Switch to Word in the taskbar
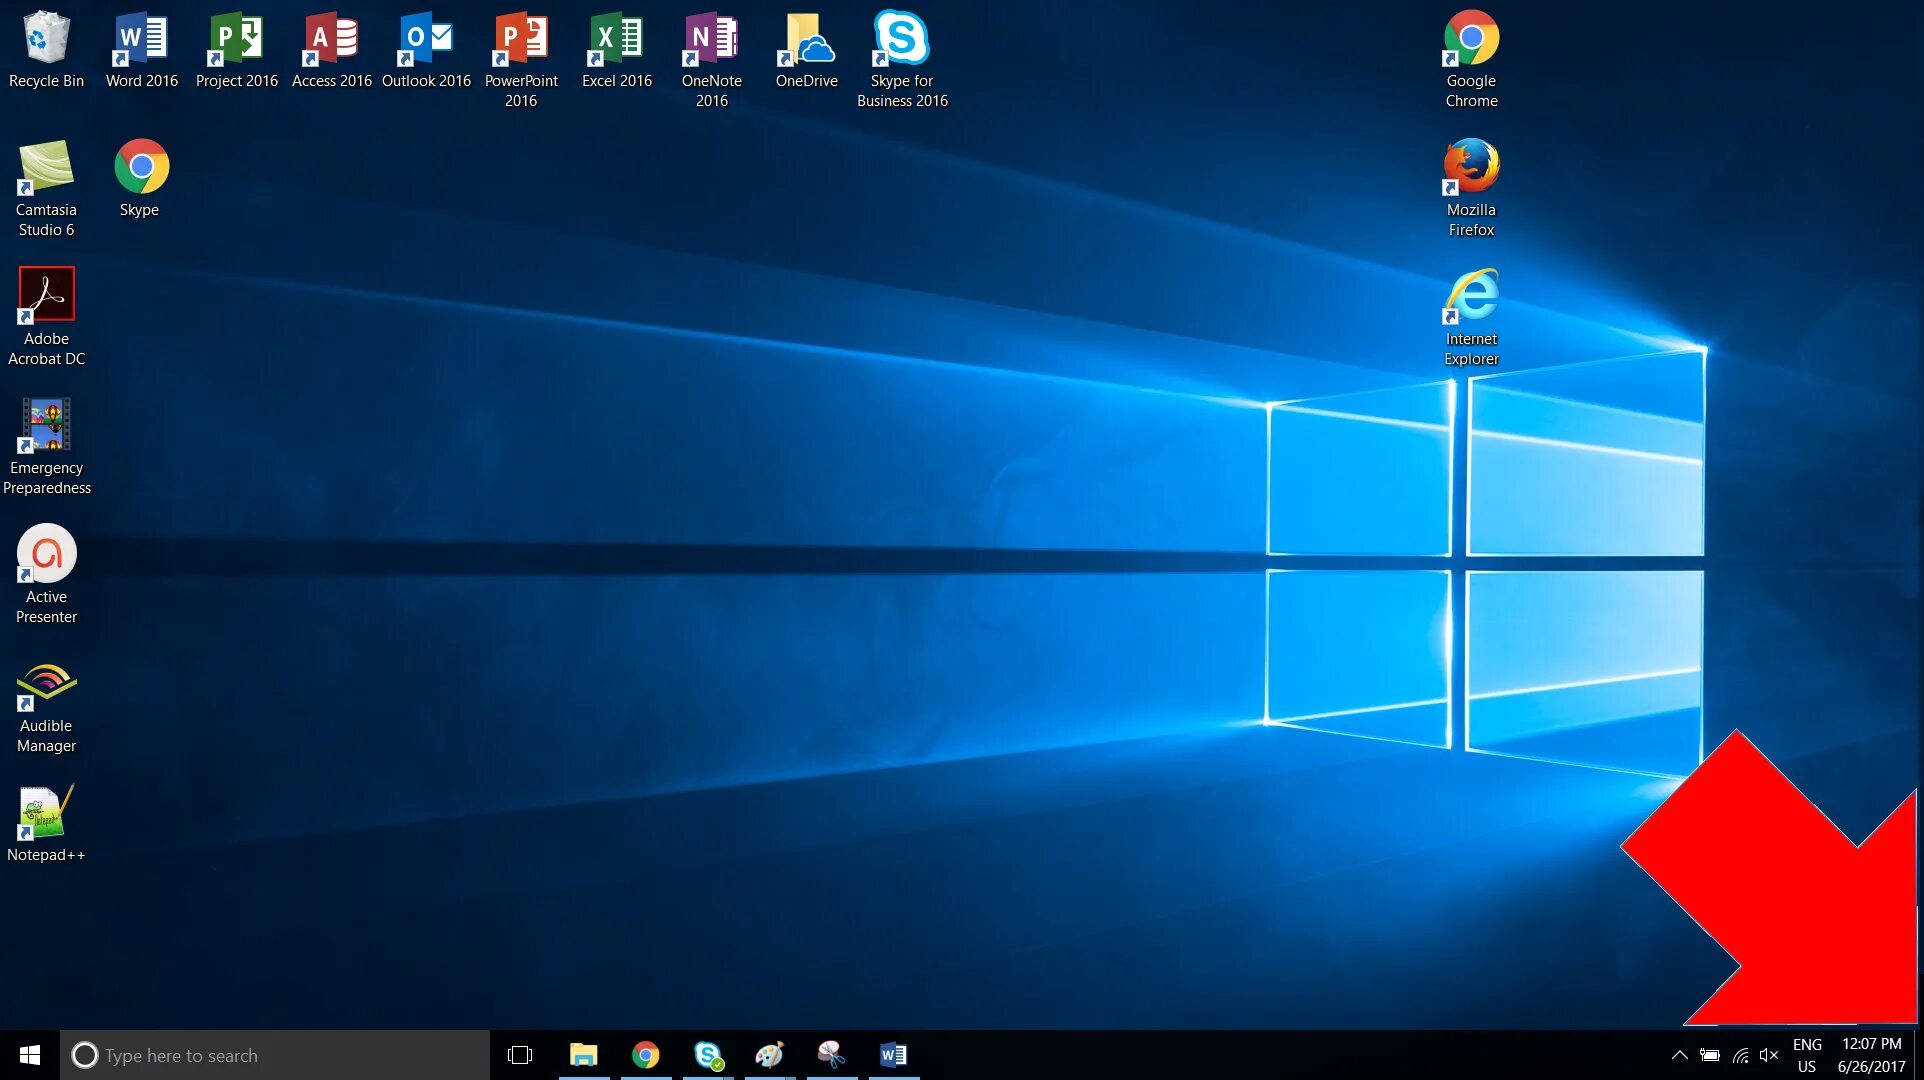This screenshot has width=1924, height=1080. pyautogui.click(x=894, y=1055)
